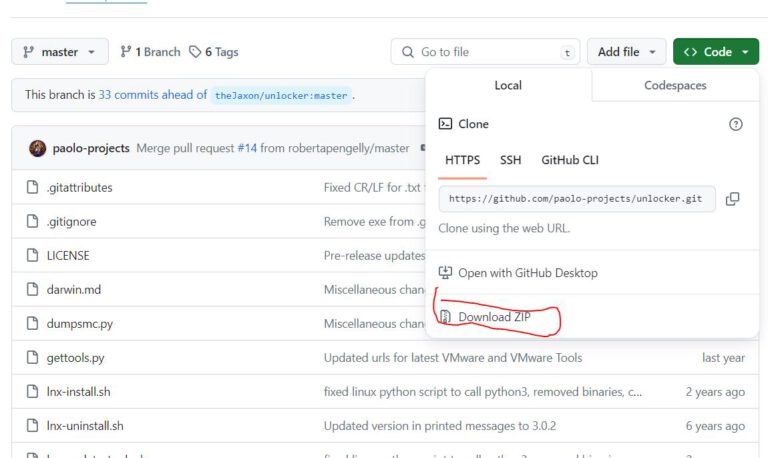The height and width of the screenshot is (458, 768).
Task: Choose Open with GitHub Desktop
Action: [x=518, y=273]
